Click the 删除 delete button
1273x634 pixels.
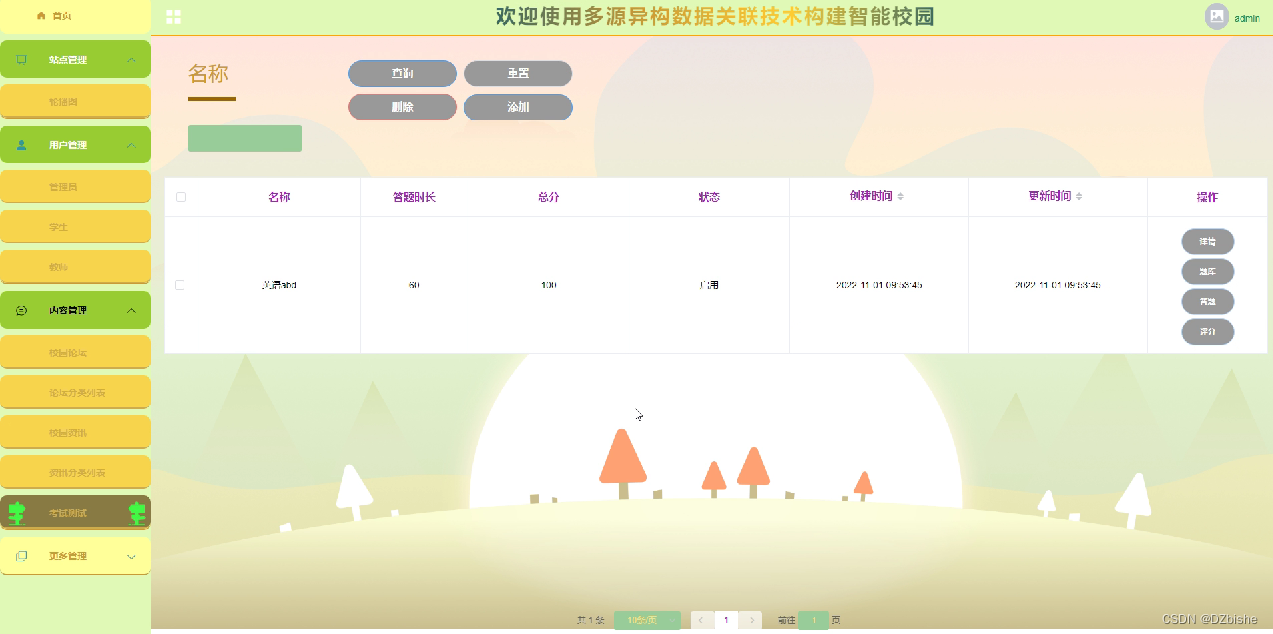(x=402, y=107)
